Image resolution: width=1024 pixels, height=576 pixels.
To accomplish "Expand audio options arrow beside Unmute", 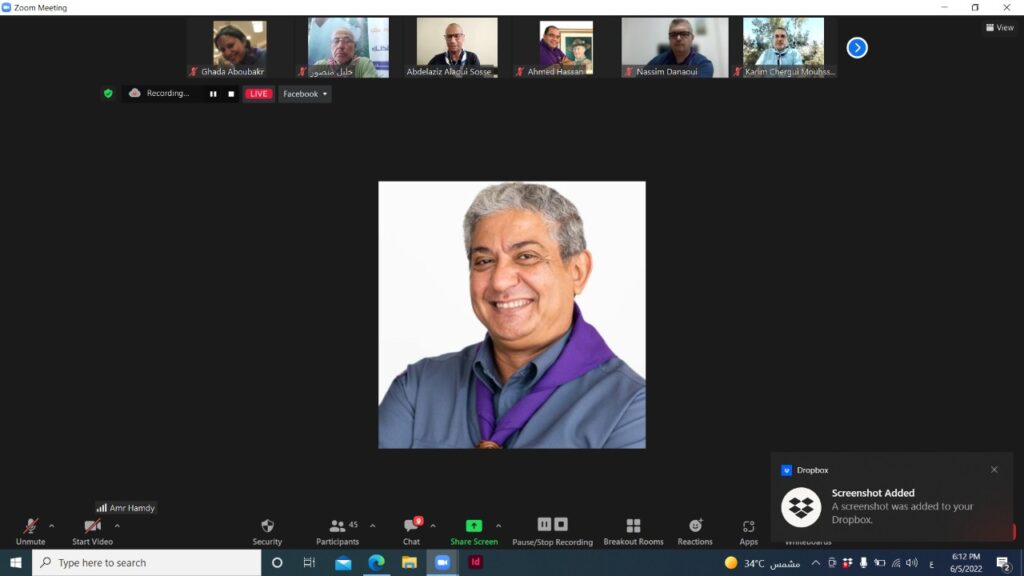I will [x=52, y=526].
